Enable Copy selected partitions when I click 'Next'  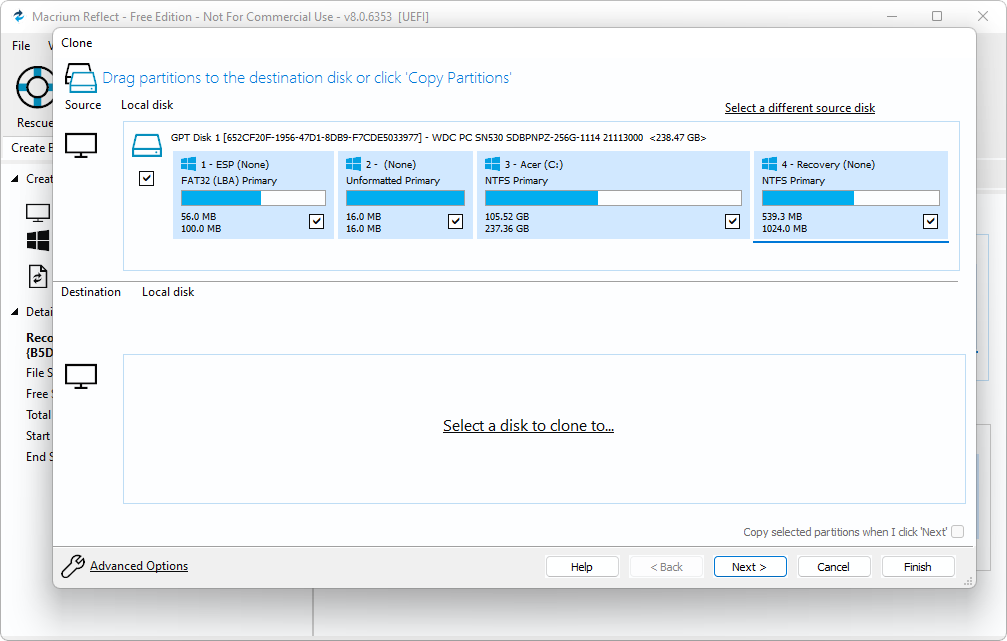pos(957,531)
